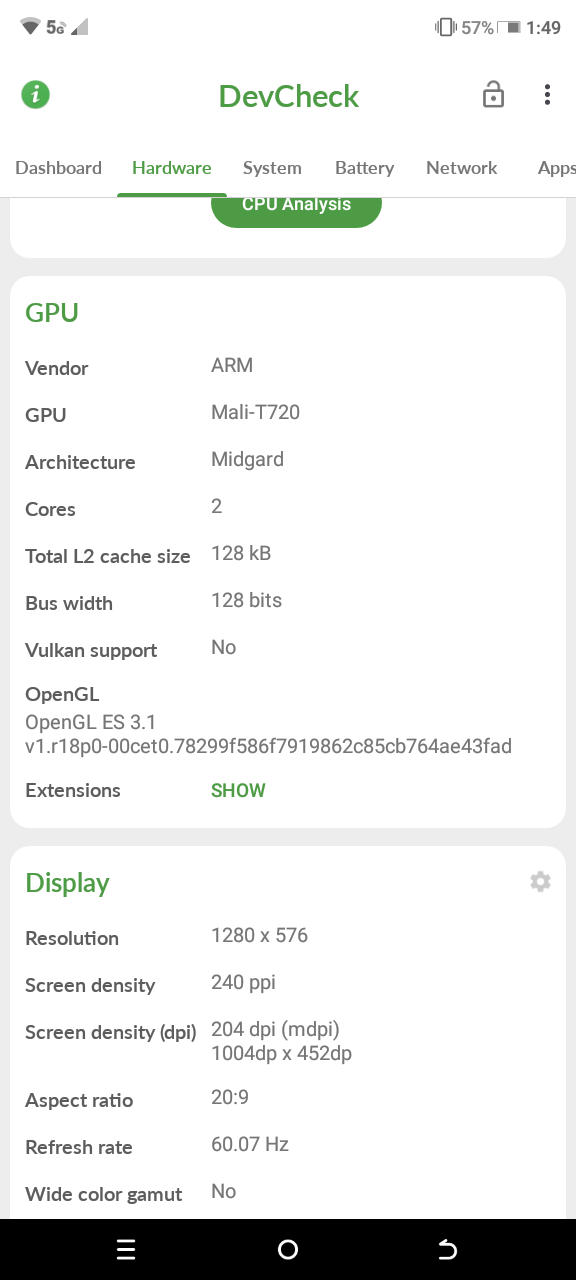This screenshot has height=1280, width=576.
Task: Tap the OpenGL version string
Action: click(x=268, y=734)
